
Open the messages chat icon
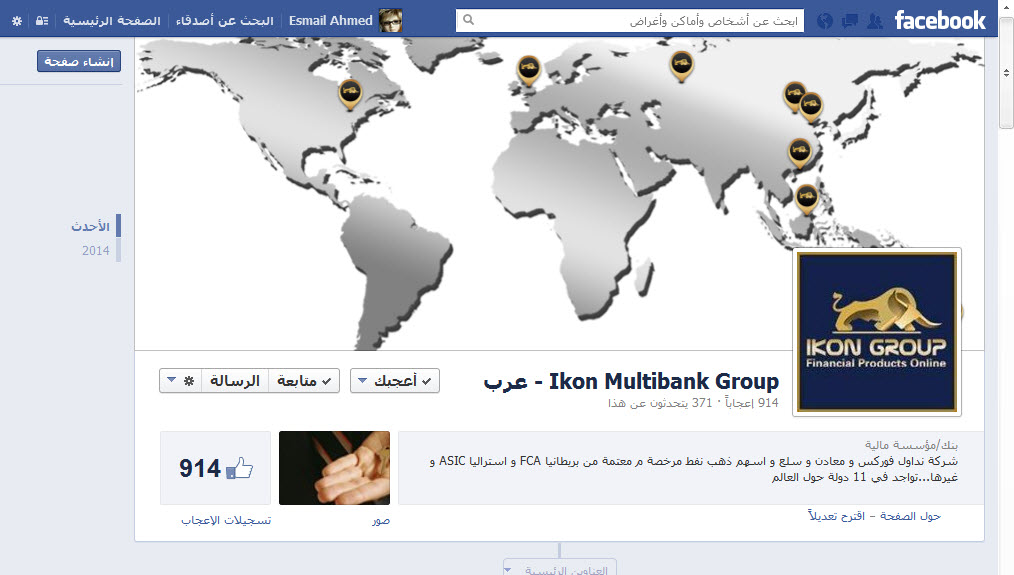point(849,21)
